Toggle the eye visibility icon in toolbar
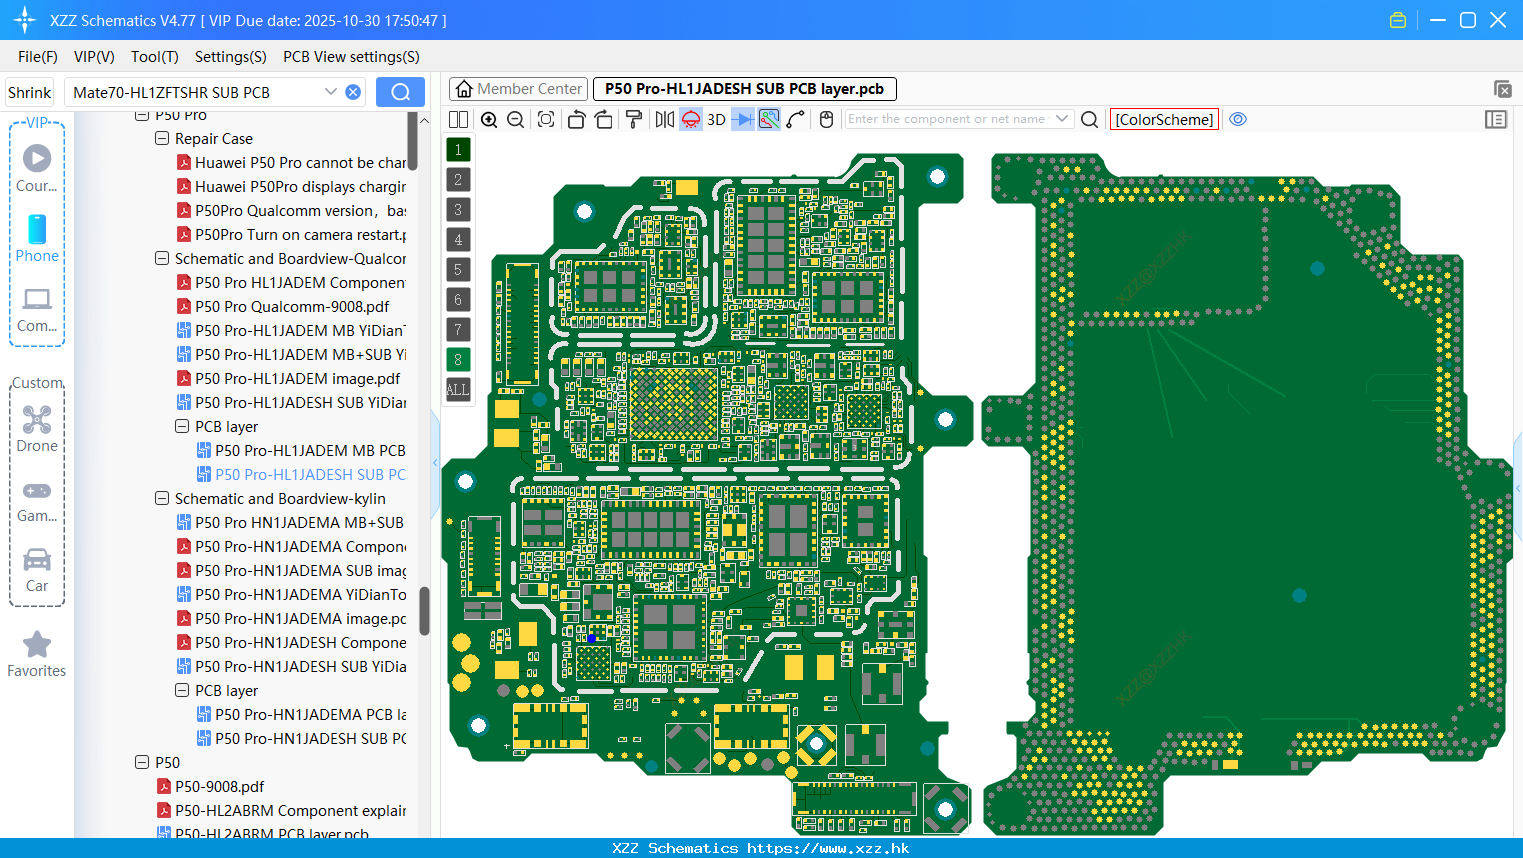Viewport: 1523px width, 858px height. (x=1238, y=119)
